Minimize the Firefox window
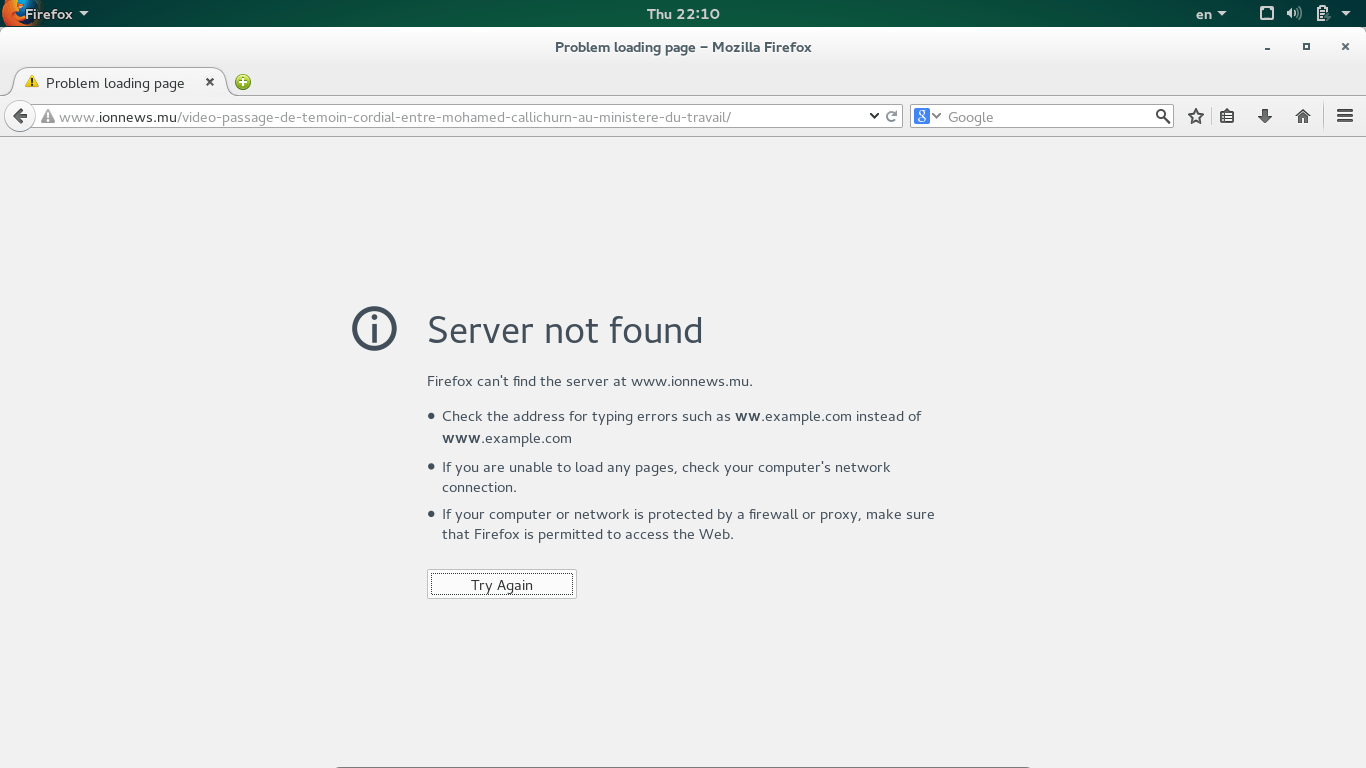 click(x=1268, y=47)
